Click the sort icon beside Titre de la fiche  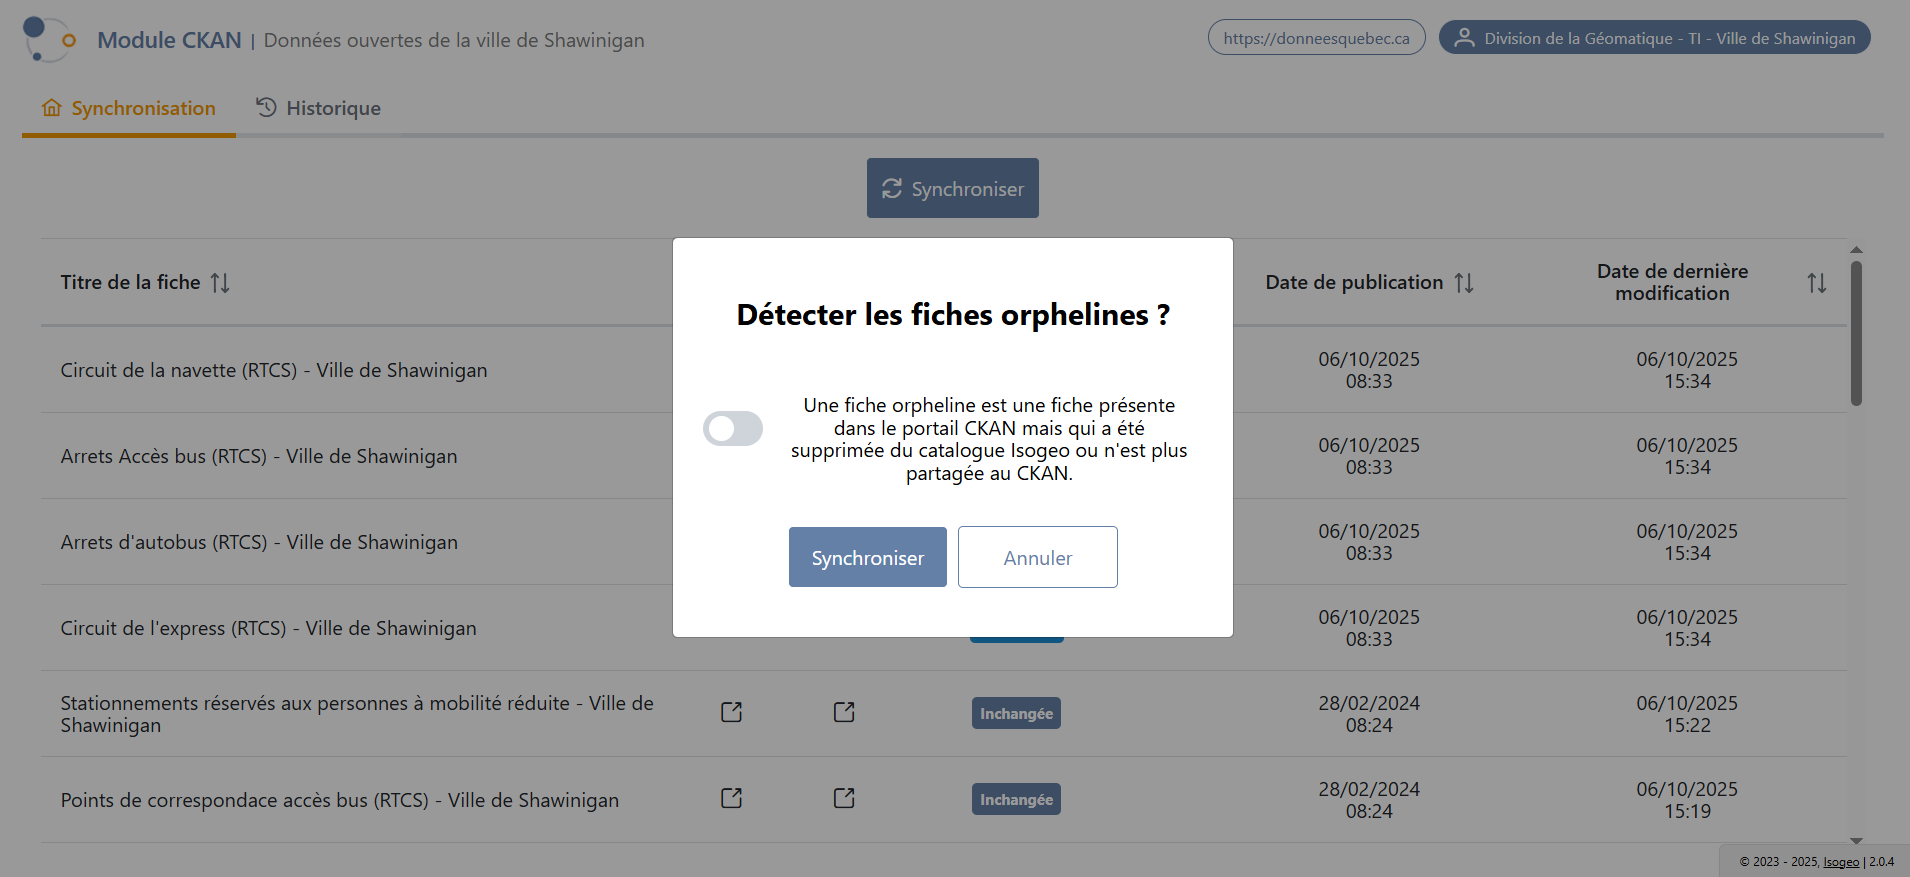click(x=220, y=282)
